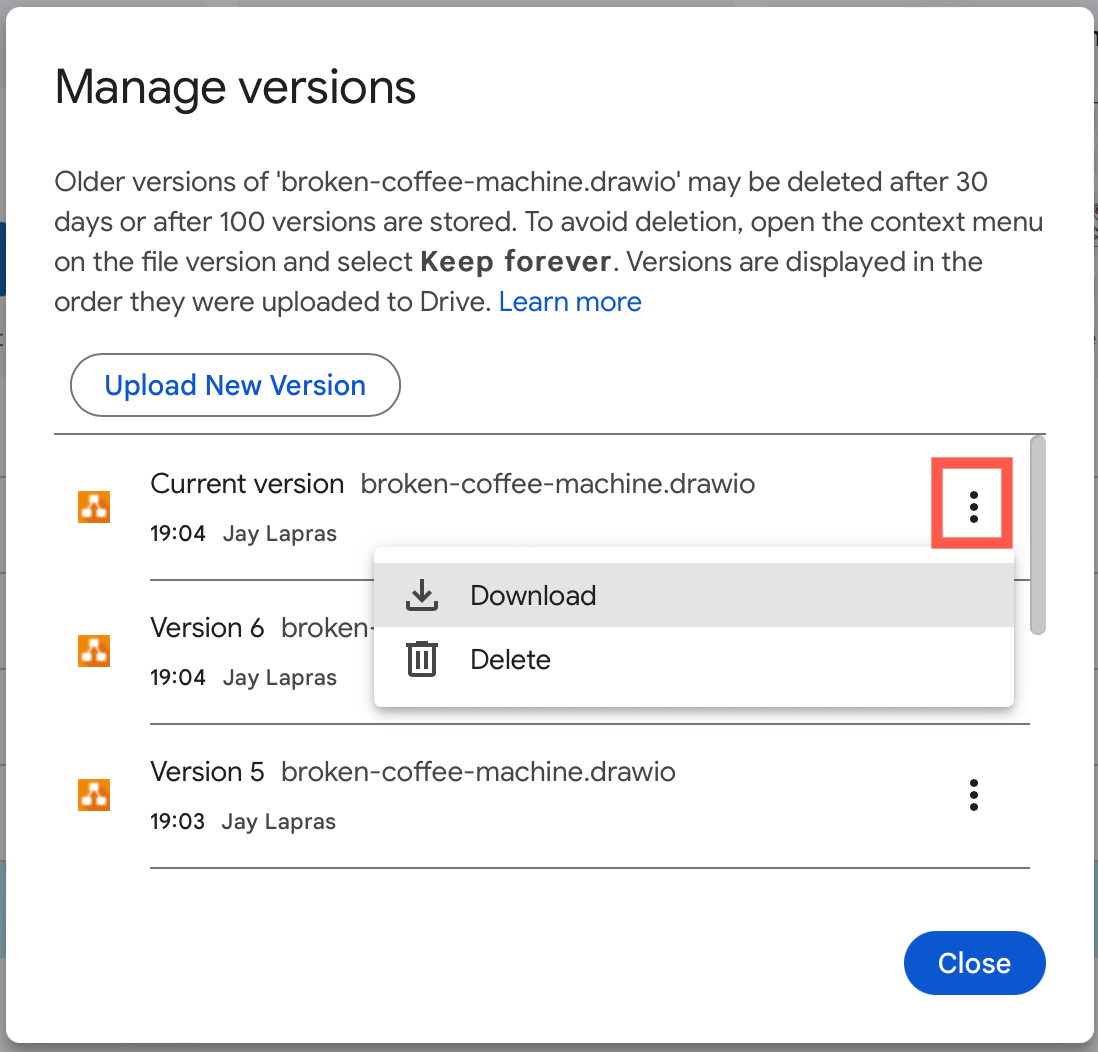Open the Learn more link
This screenshot has width=1098, height=1052.
coord(570,301)
